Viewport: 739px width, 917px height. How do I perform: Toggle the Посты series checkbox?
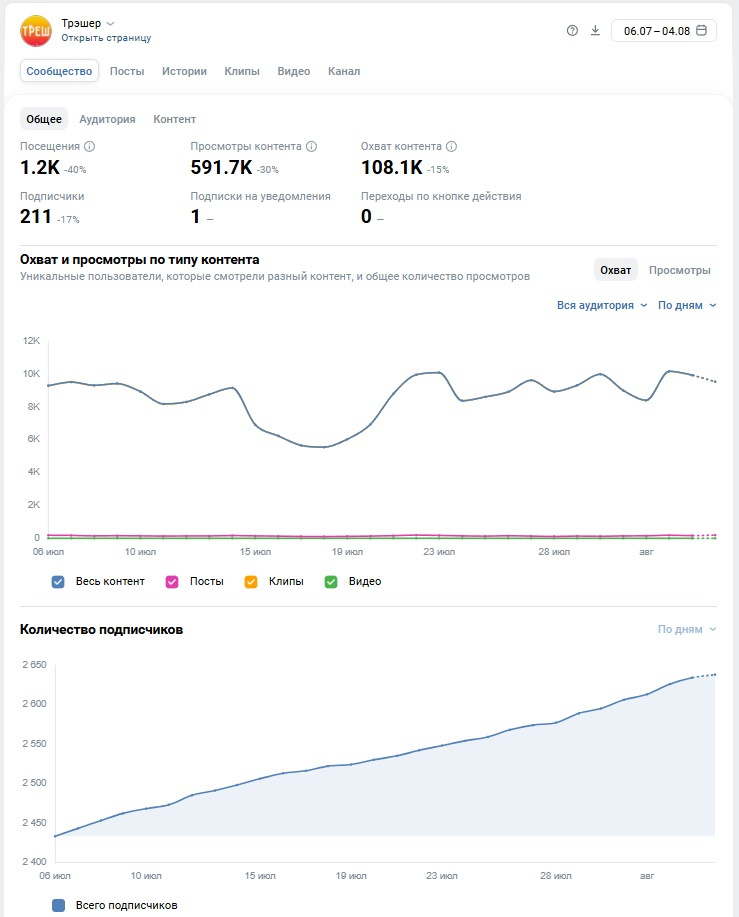pos(172,582)
